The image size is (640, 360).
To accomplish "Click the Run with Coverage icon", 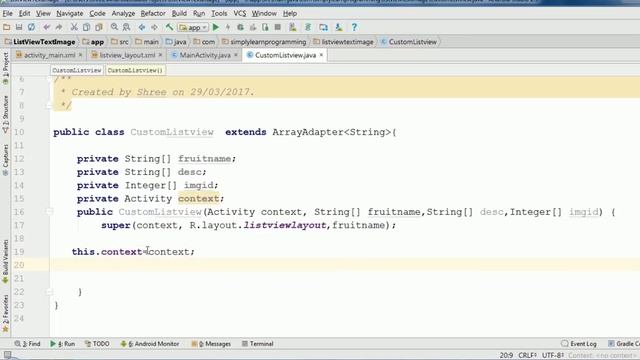I will [253, 27].
